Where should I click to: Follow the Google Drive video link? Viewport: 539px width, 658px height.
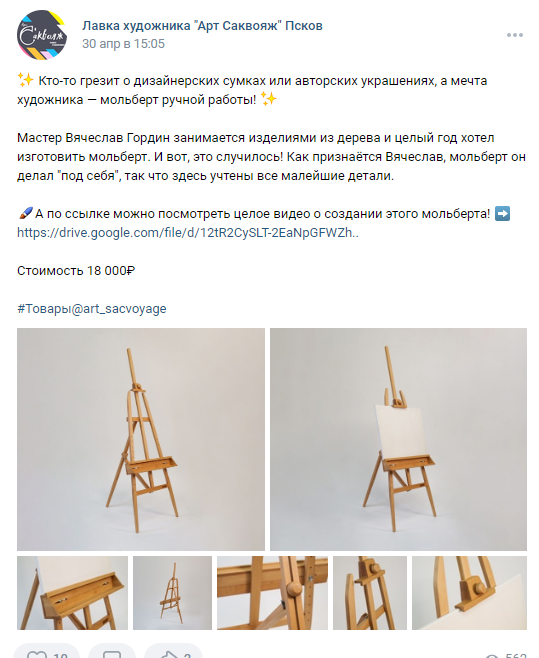pos(188,232)
